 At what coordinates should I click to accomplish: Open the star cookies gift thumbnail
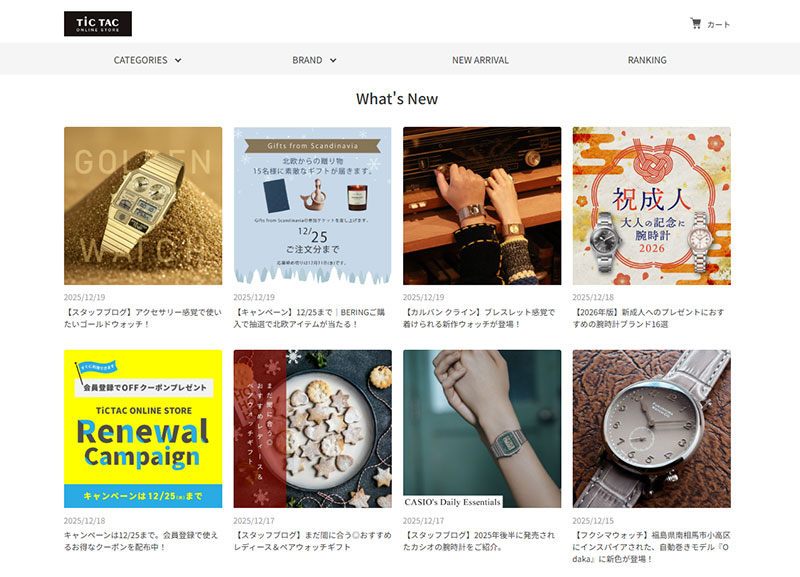[312, 429]
